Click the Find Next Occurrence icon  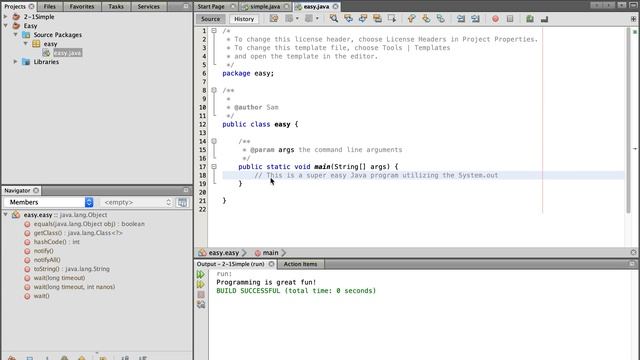[362, 19]
